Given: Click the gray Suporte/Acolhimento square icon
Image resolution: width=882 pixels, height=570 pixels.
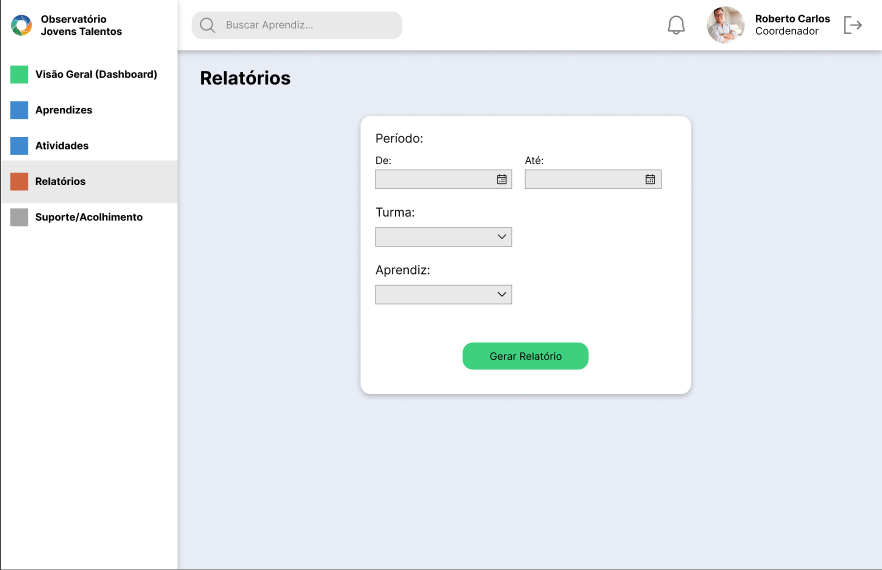Looking at the screenshot, I should [x=19, y=217].
